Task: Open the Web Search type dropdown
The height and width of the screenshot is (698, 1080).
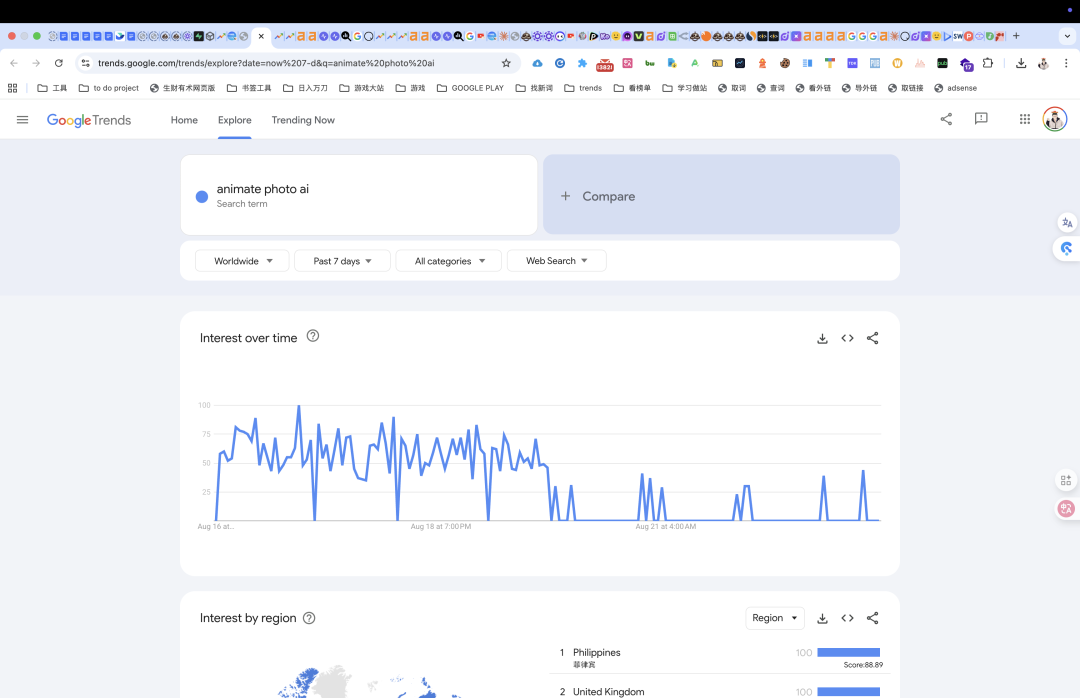Action: 557,260
